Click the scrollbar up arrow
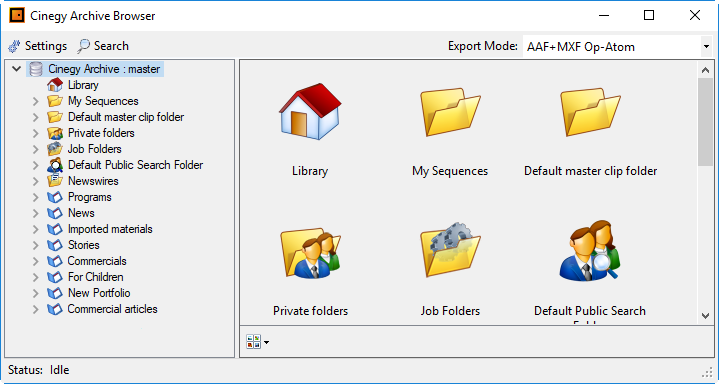Screen dimensions: 719x384 [x=705, y=70]
